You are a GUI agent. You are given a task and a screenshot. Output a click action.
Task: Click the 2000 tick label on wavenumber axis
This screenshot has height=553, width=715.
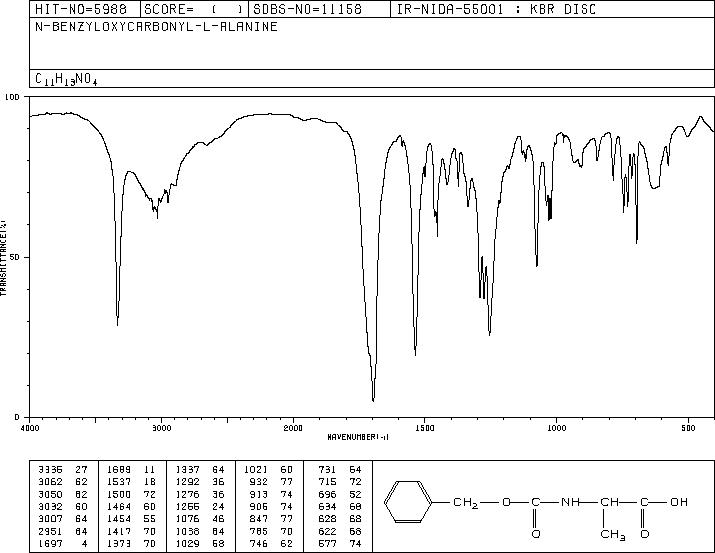[x=293, y=428]
